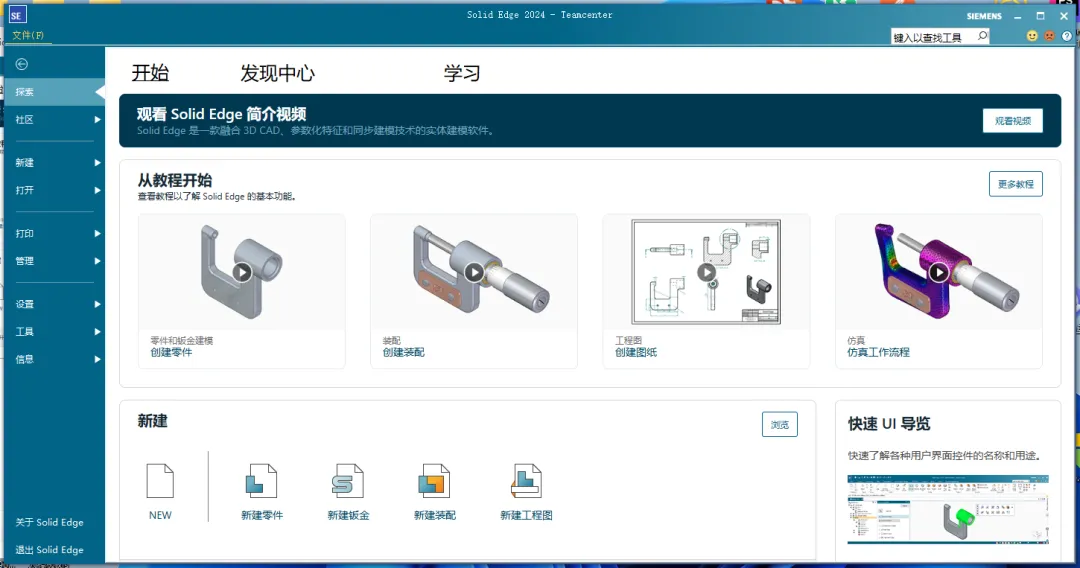This screenshot has width=1080, height=568.
Task: Switch to the 发现中心 tab
Action: coord(277,73)
